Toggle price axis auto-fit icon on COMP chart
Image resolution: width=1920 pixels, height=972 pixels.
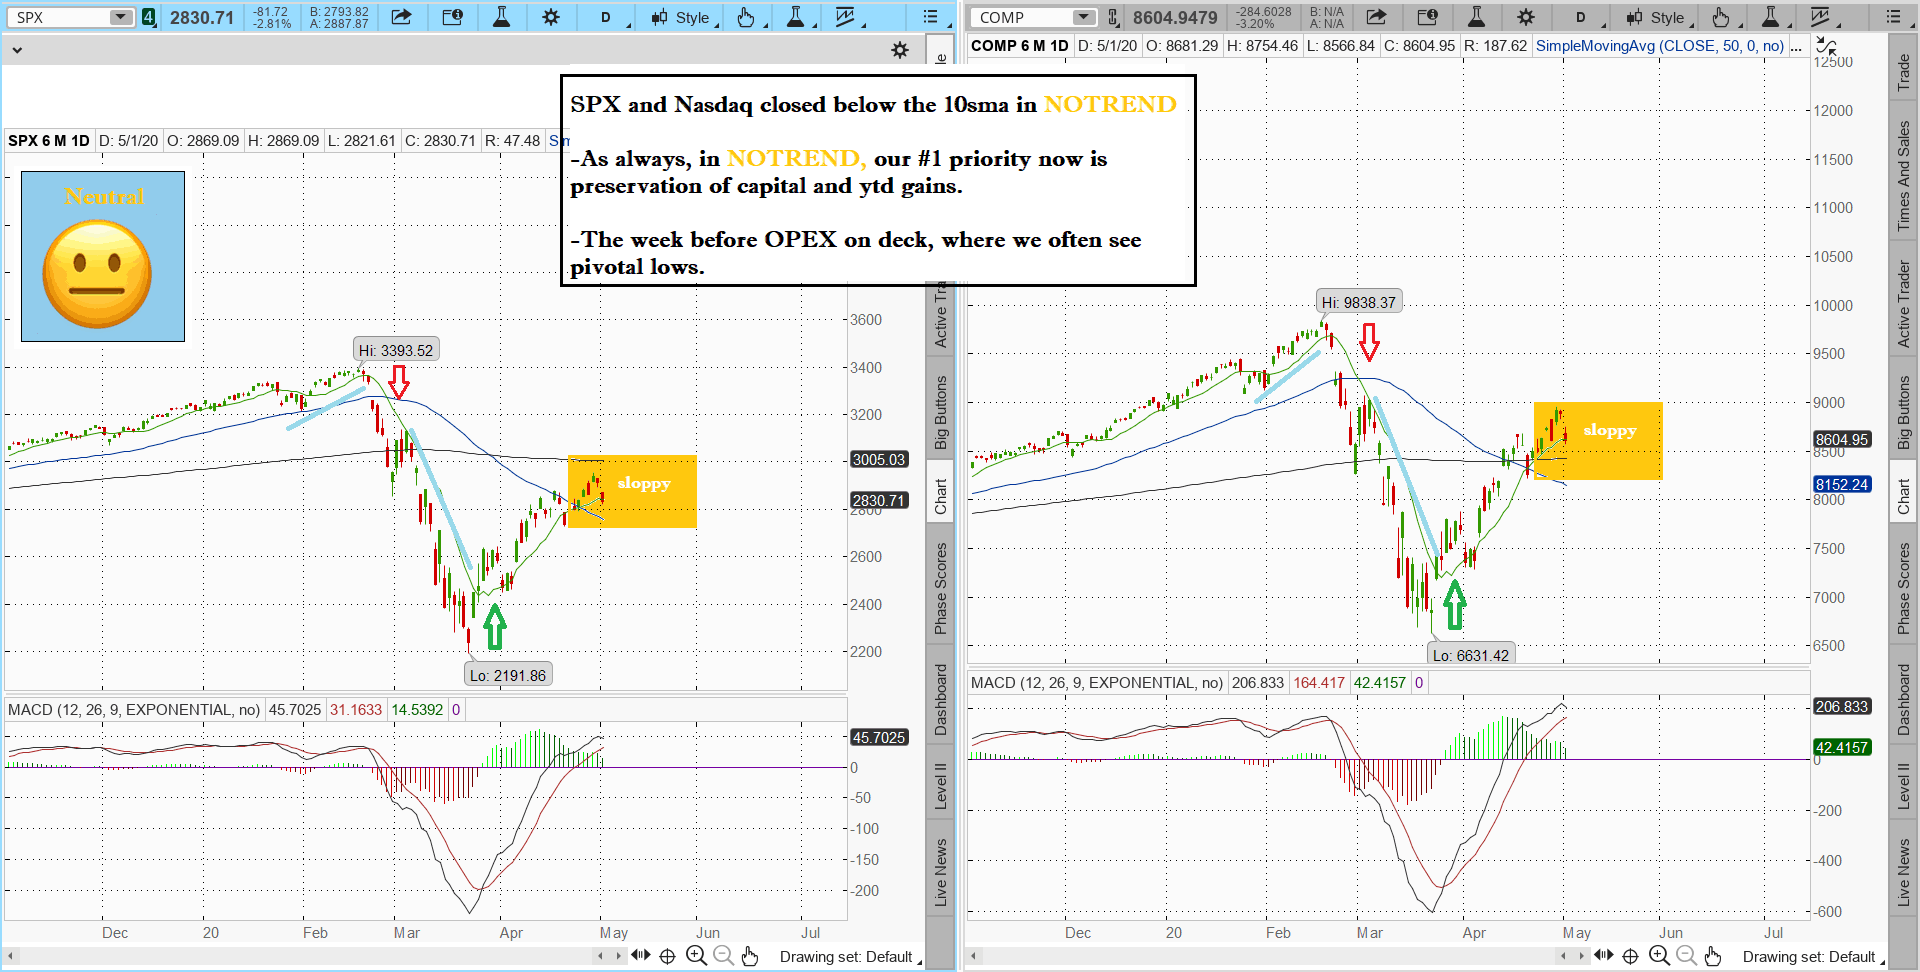click(x=1826, y=46)
